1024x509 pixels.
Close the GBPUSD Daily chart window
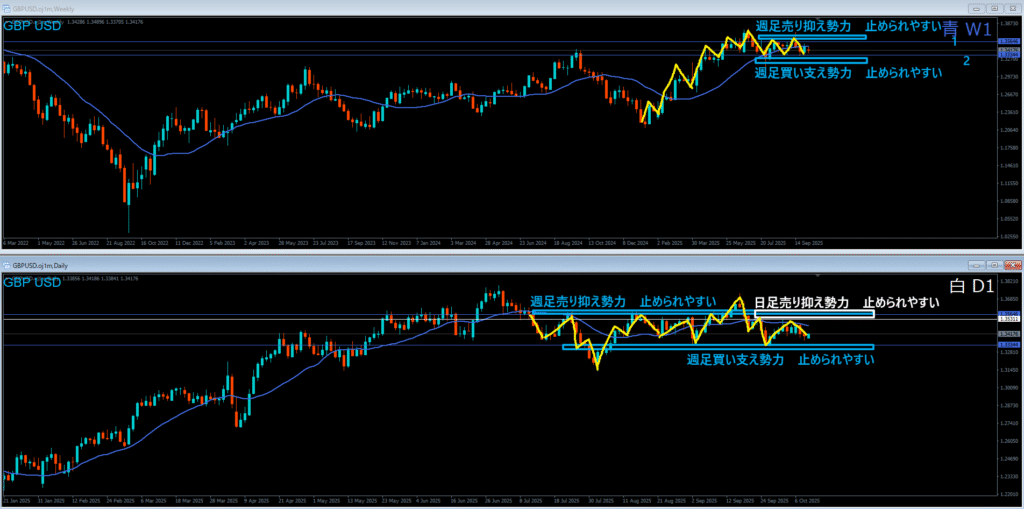pyautogui.click(x=1011, y=265)
